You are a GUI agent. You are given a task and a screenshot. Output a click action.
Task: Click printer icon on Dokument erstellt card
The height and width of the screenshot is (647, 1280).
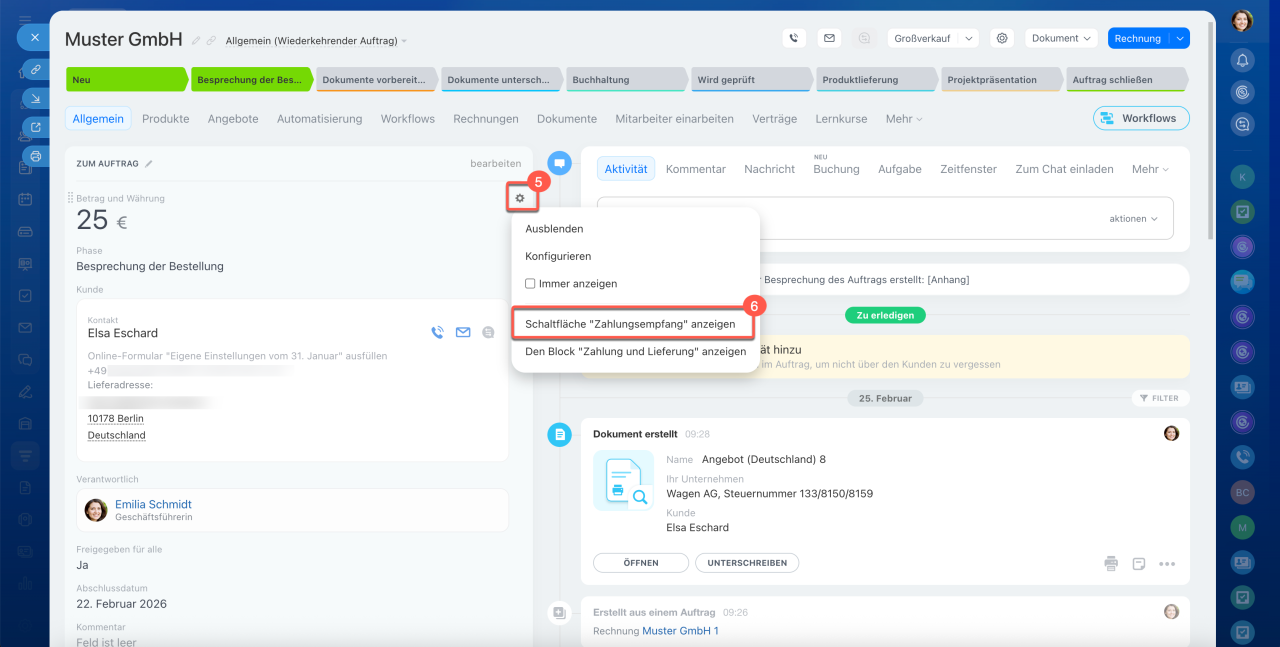1111,563
